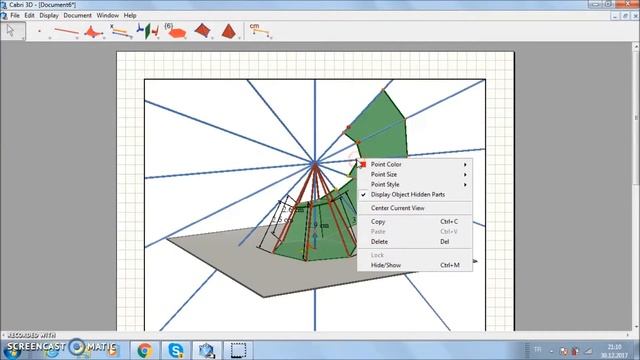The width and height of the screenshot is (640, 360).
Task: Choose Hide/Show from the context menu
Action: (415, 265)
